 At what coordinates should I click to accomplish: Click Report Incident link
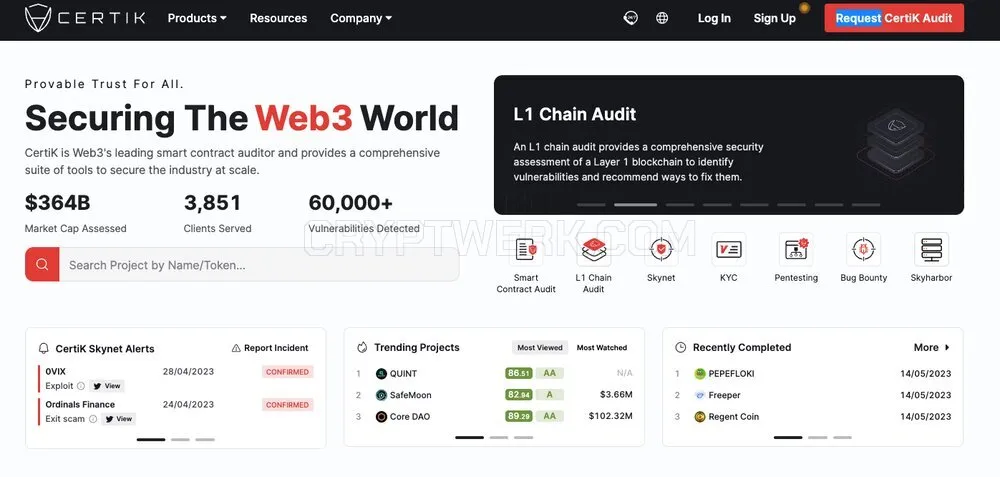[270, 348]
